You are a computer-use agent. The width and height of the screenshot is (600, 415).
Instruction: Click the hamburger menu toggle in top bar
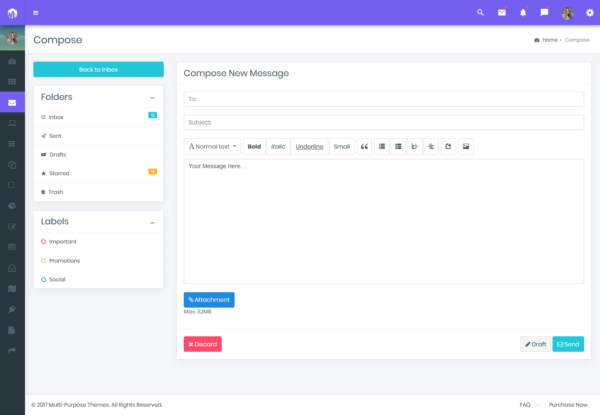tap(36, 13)
